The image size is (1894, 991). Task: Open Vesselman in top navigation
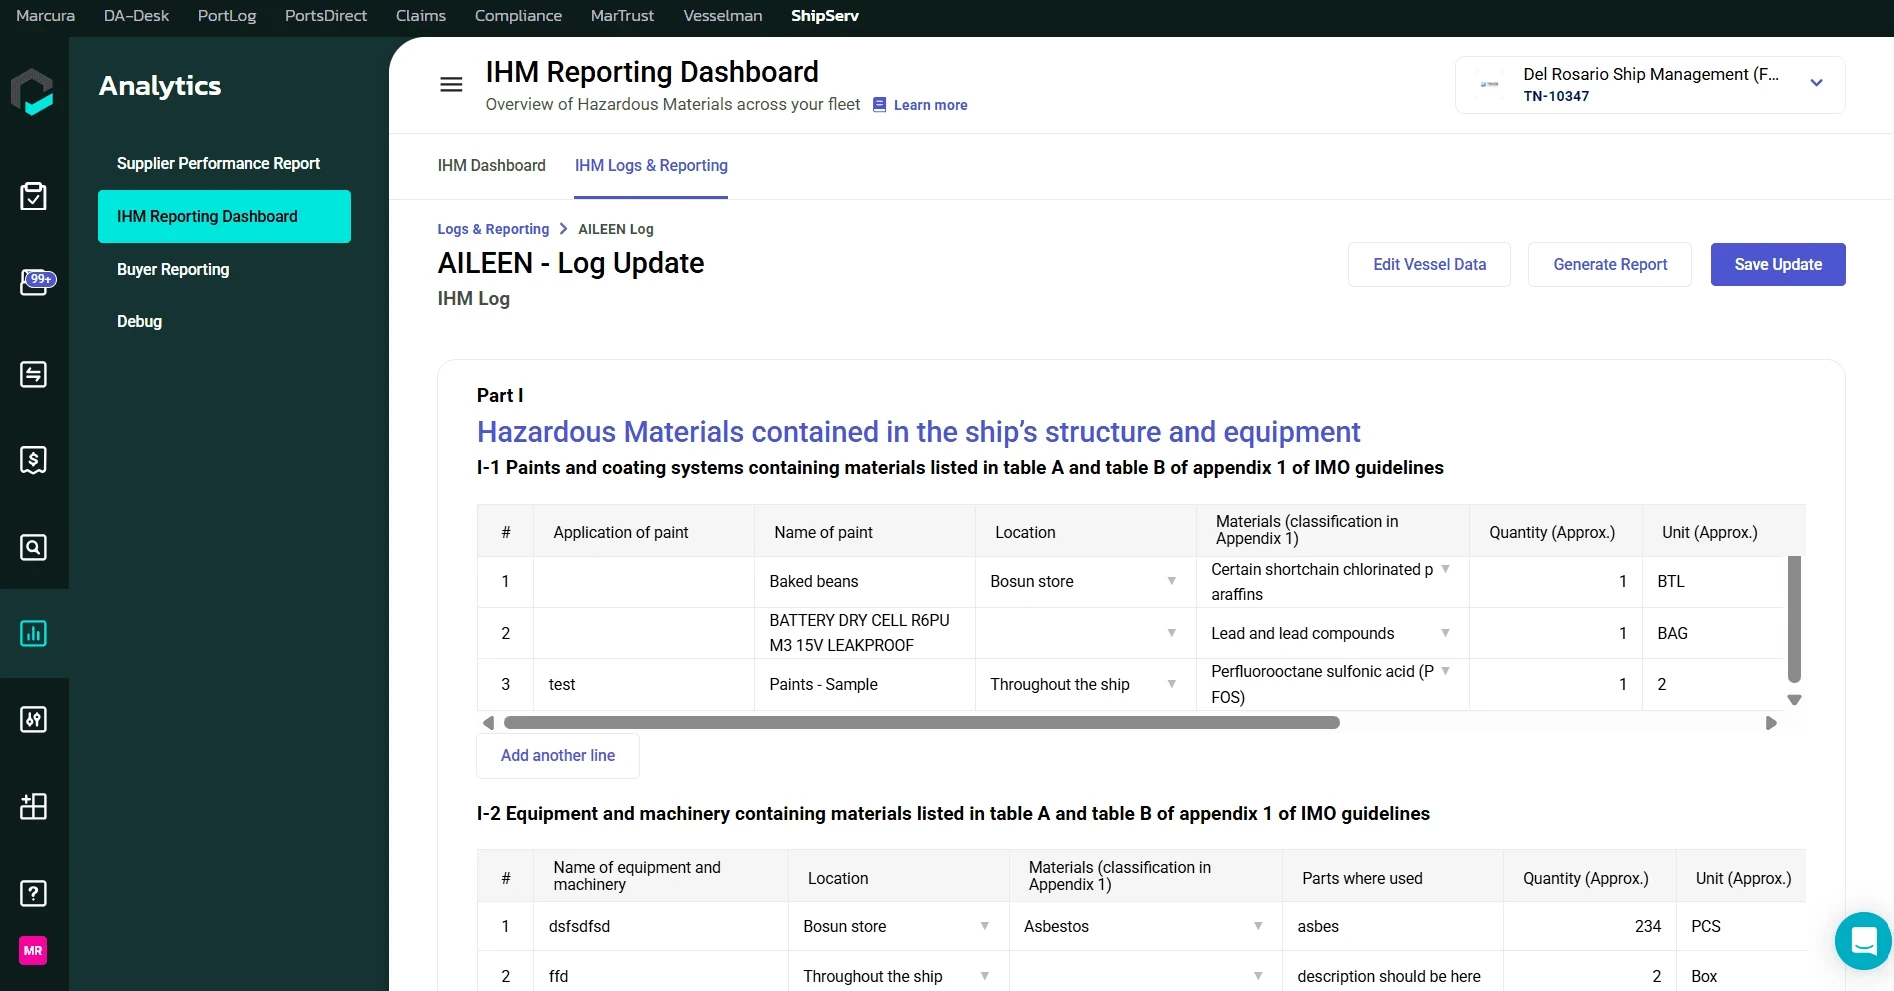(723, 16)
